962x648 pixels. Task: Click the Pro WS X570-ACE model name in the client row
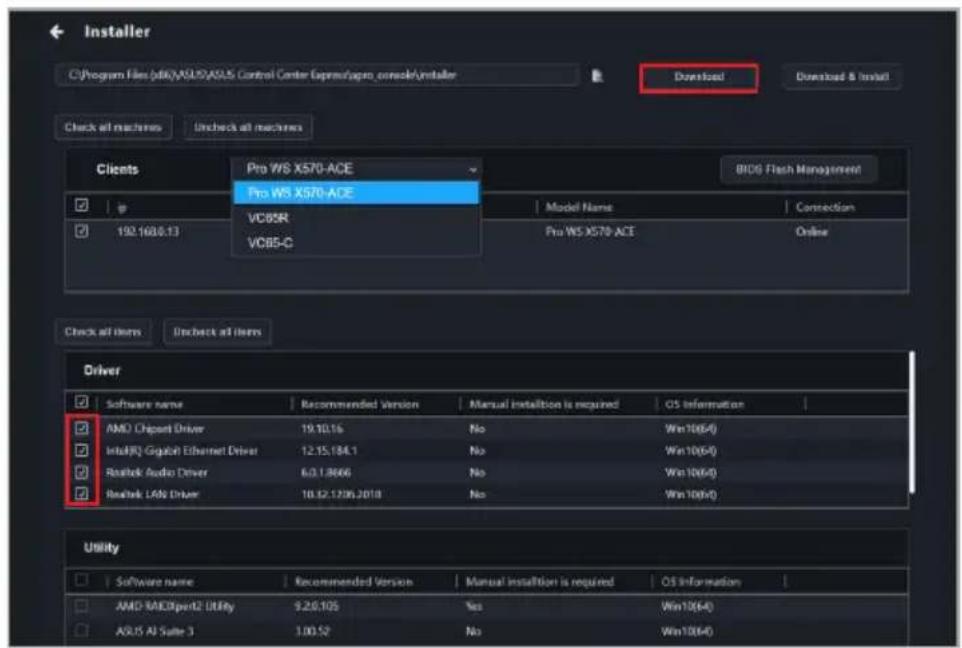590,232
